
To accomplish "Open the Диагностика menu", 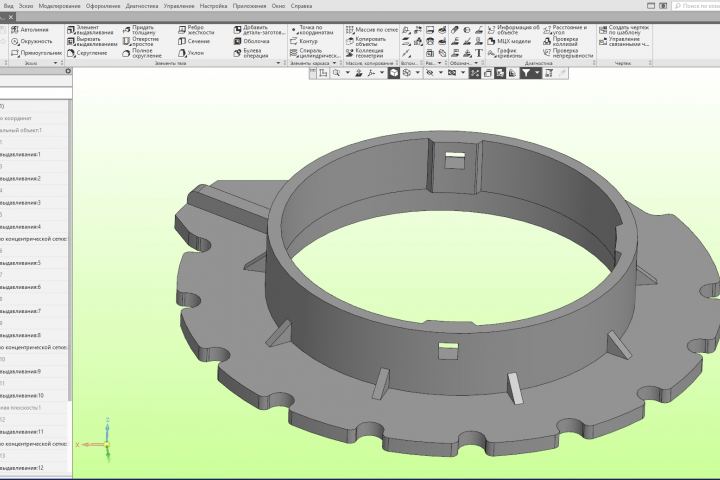I will (142, 6).
